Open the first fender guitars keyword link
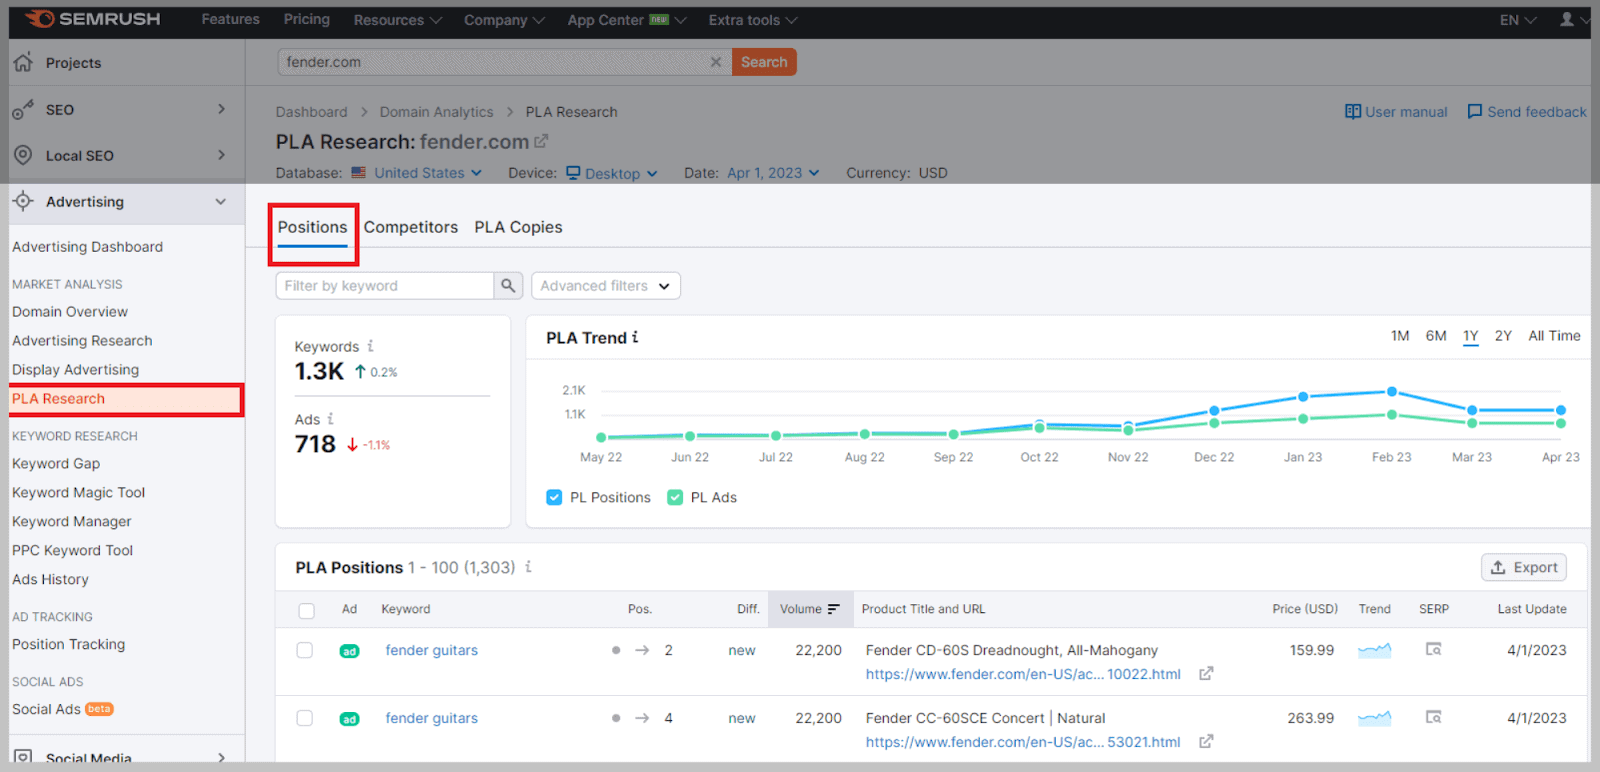This screenshot has height=772, width=1600. coord(432,650)
